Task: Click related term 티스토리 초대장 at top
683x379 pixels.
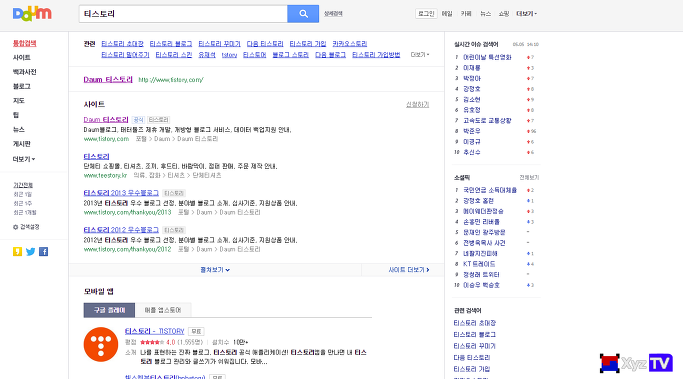Action: pos(122,44)
